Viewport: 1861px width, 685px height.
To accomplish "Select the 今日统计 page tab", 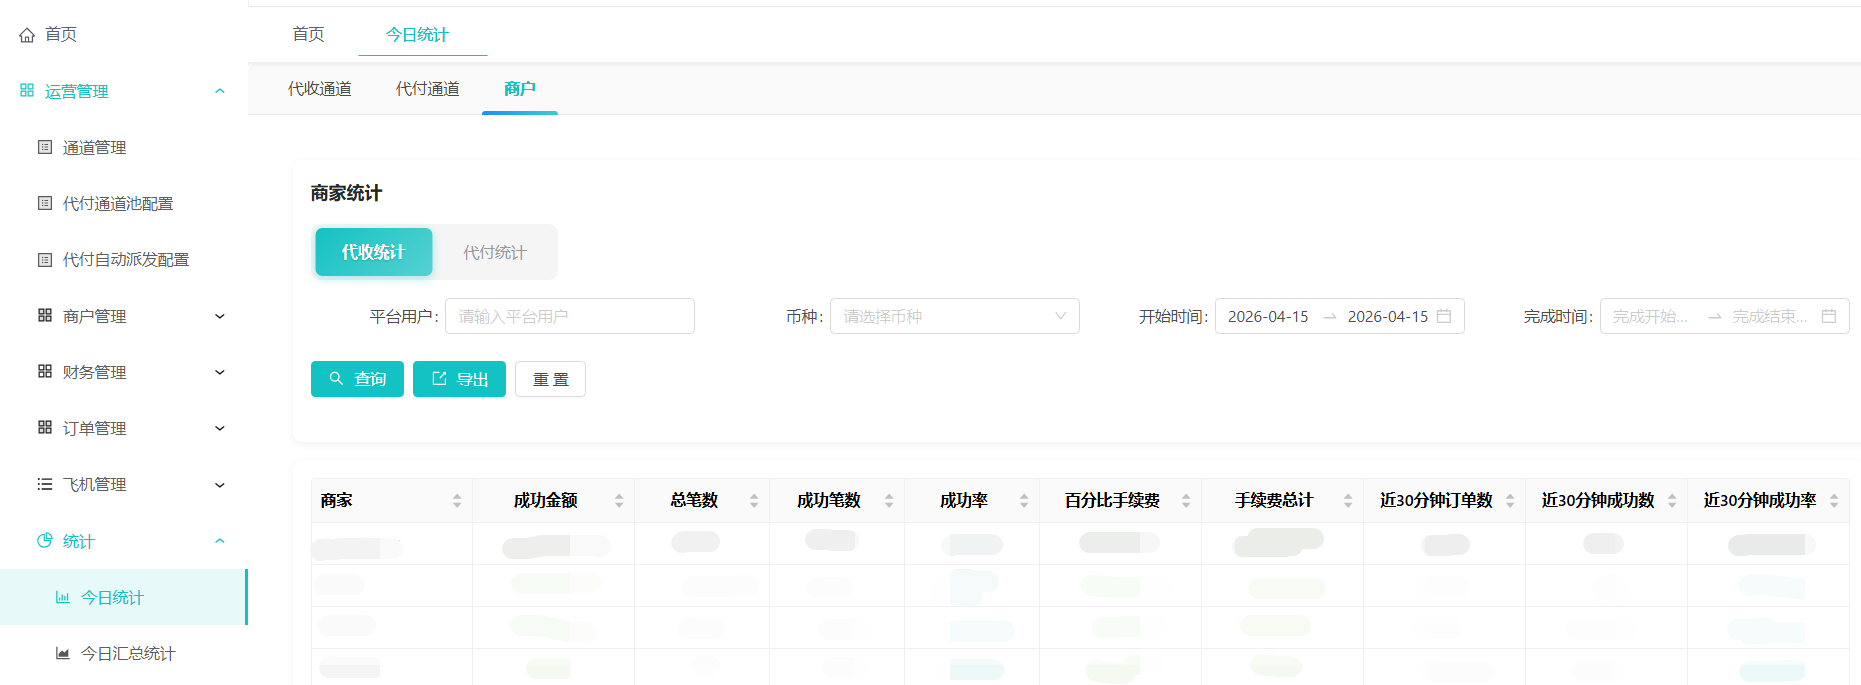I will click(417, 34).
